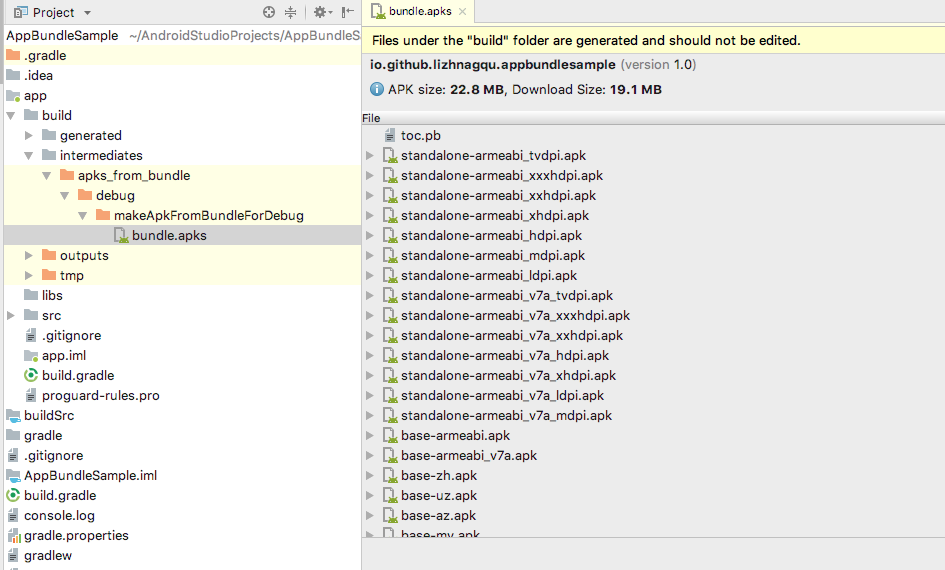This screenshot has width=945, height=570.
Task: Expand the outputs folder
Action: point(30,255)
